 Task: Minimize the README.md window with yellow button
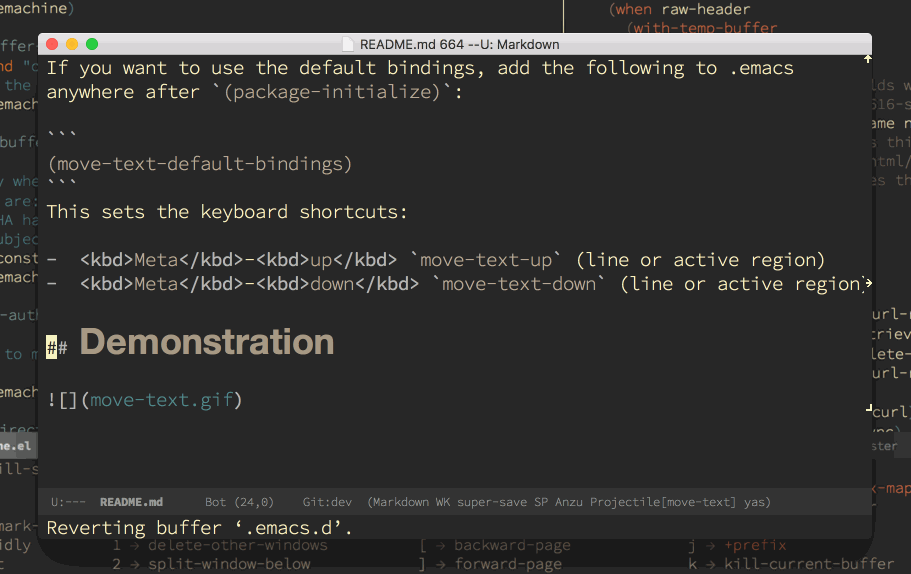coord(72,44)
